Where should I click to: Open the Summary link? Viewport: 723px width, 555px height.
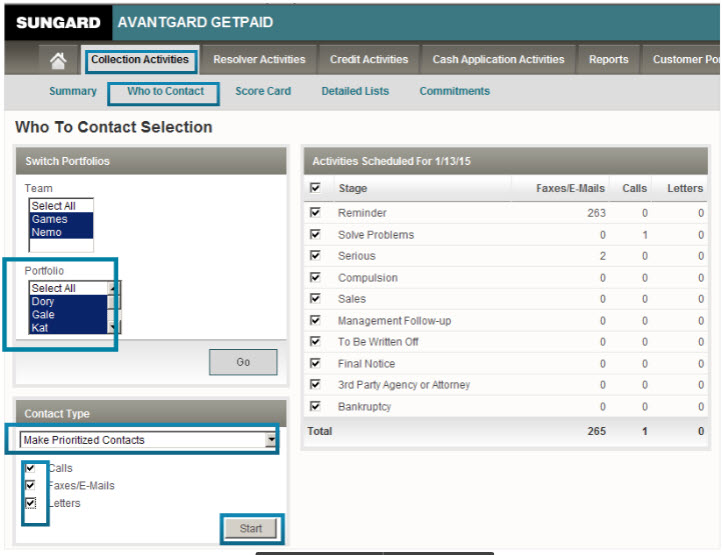73,91
